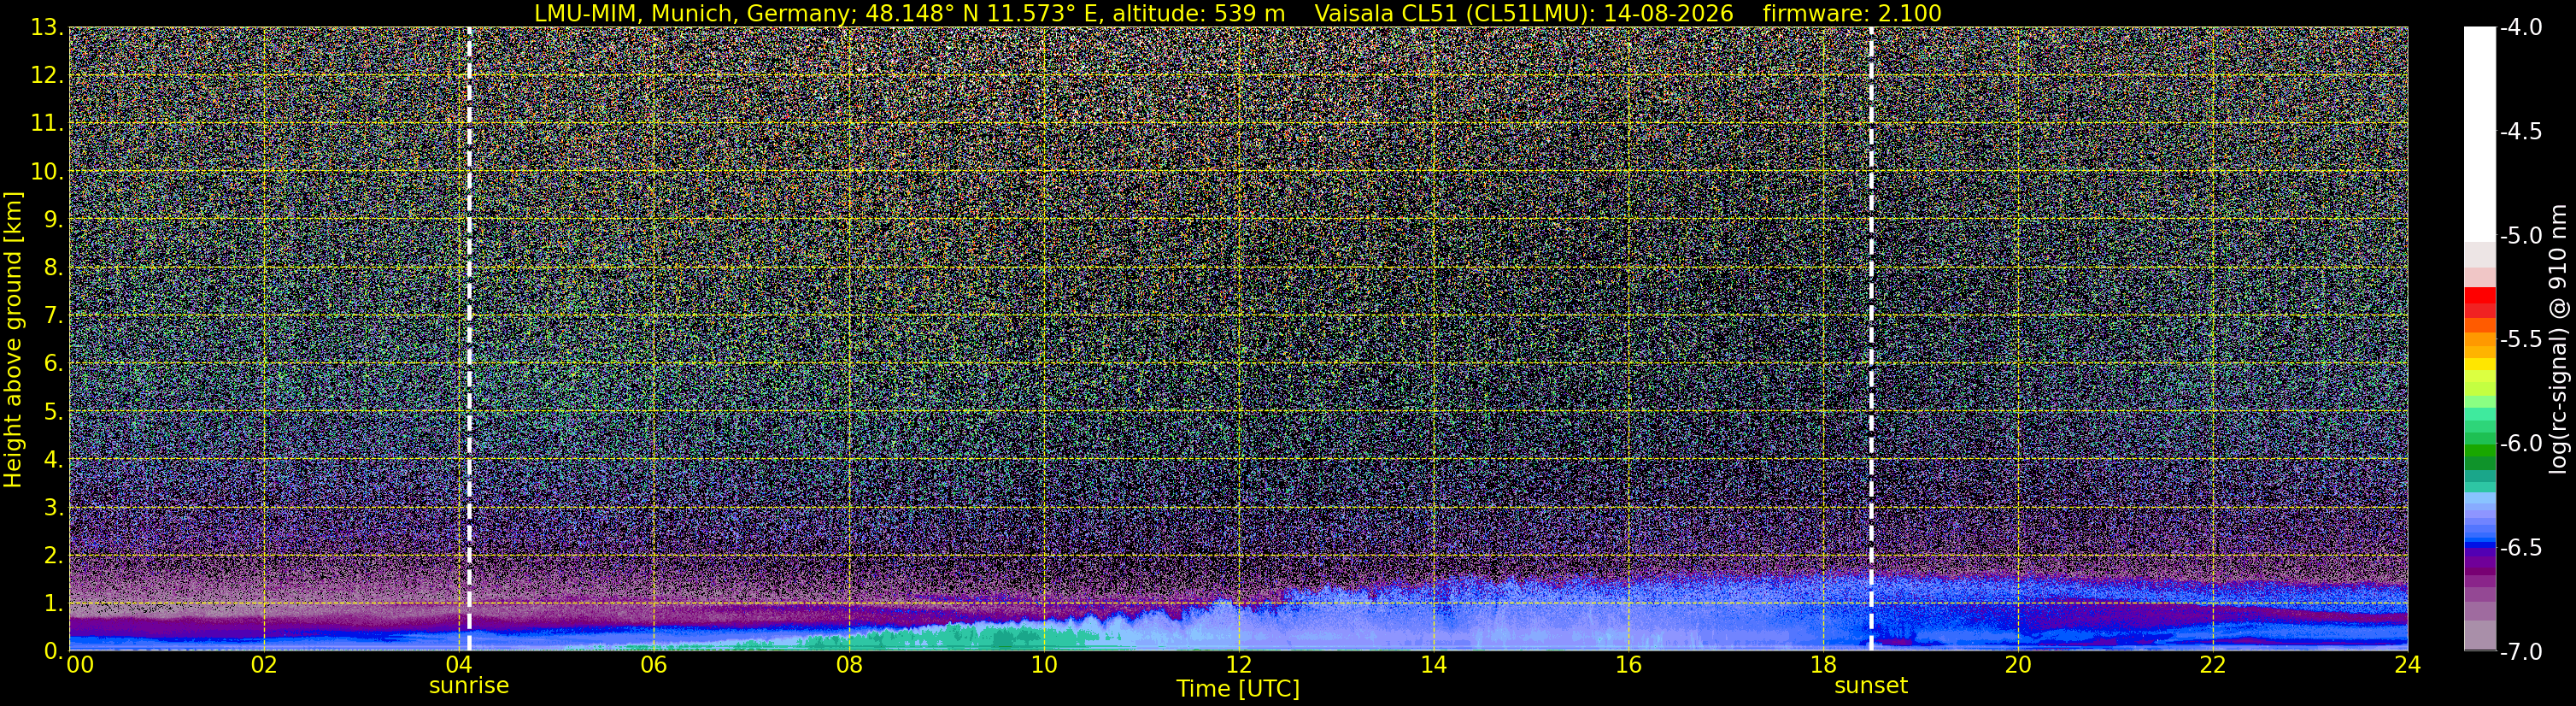The image size is (2576, 706).
Task: Click the plot title mentioning Vaisala CL51
Action: click(x=1238, y=13)
